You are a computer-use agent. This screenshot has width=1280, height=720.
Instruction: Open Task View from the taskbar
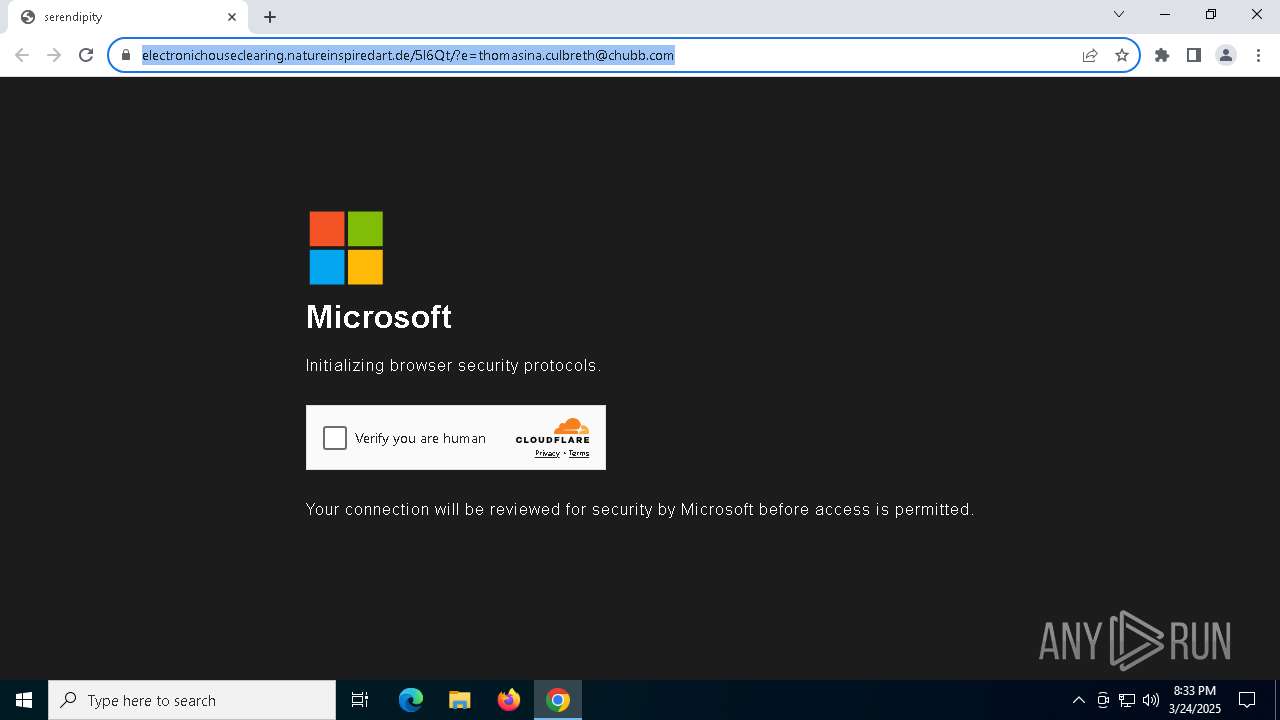360,700
